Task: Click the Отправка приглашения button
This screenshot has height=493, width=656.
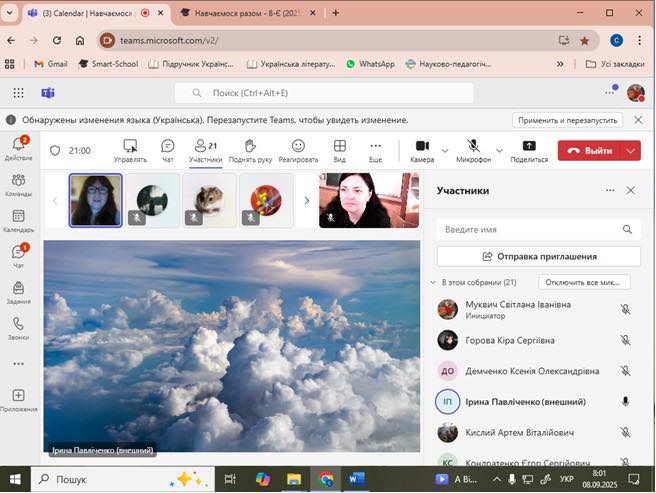Action: point(538,256)
